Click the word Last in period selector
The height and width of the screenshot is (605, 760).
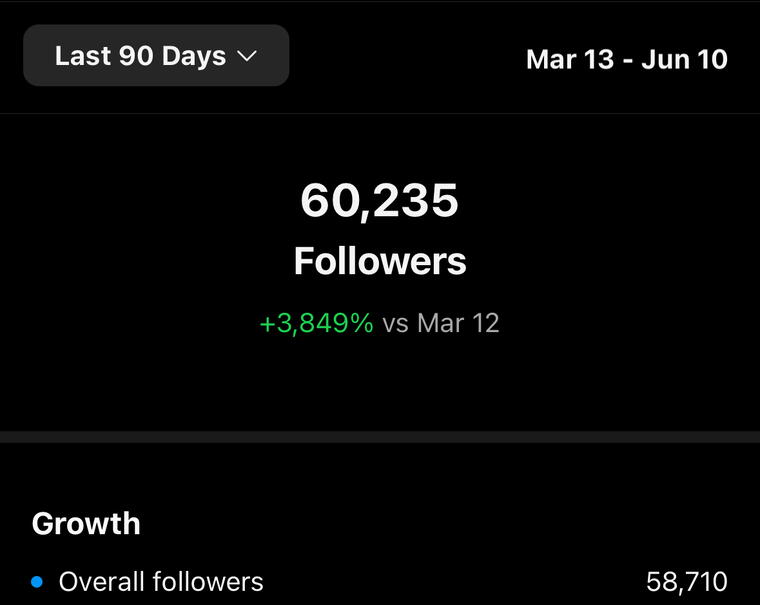[x=82, y=56]
